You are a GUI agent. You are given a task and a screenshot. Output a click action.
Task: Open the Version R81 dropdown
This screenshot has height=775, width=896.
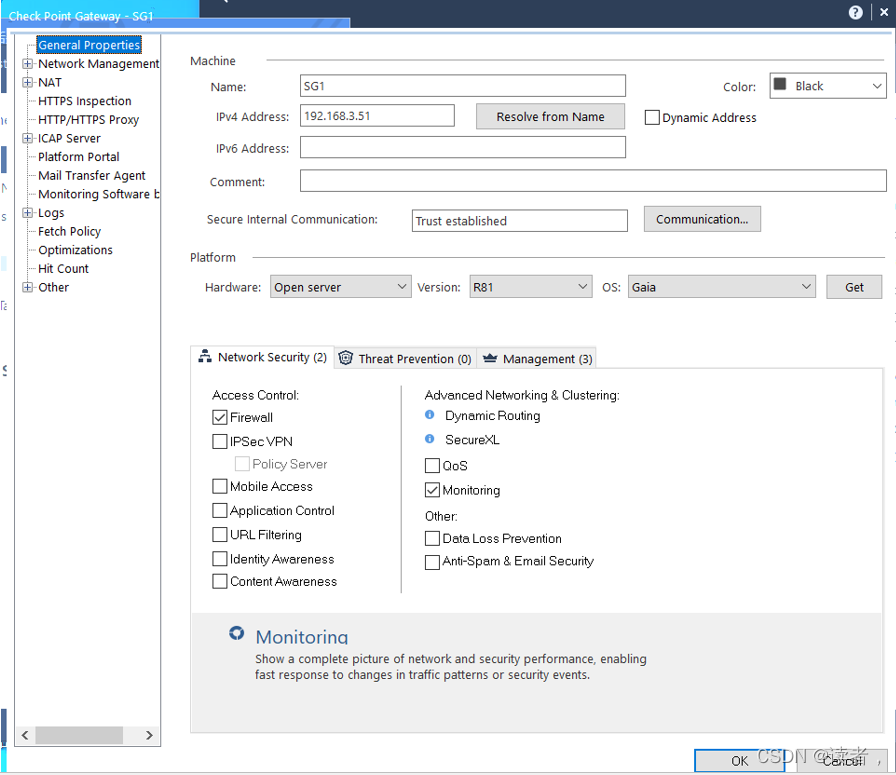[x=530, y=286]
